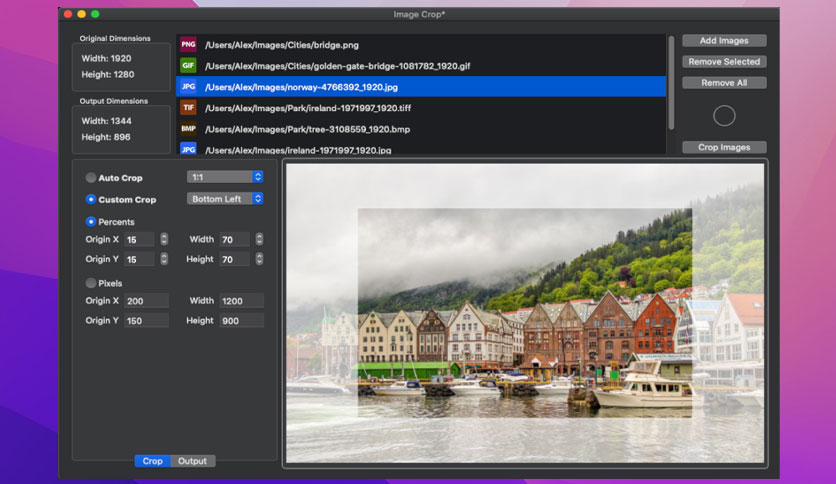Open the 1:1 aspect ratio dropdown
This screenshot has width=836, height=484.
point(225,177)
